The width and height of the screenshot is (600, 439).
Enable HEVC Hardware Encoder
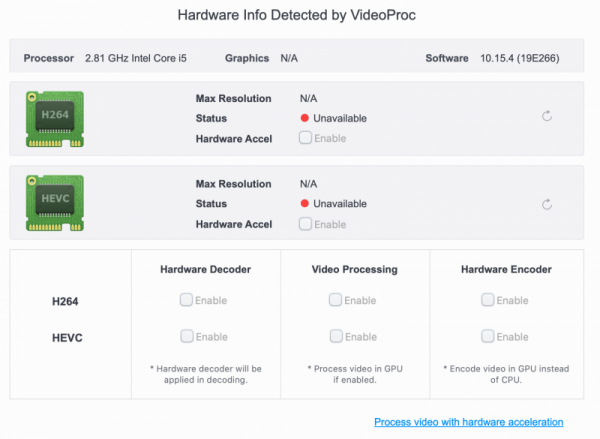[x=487, y=336]
